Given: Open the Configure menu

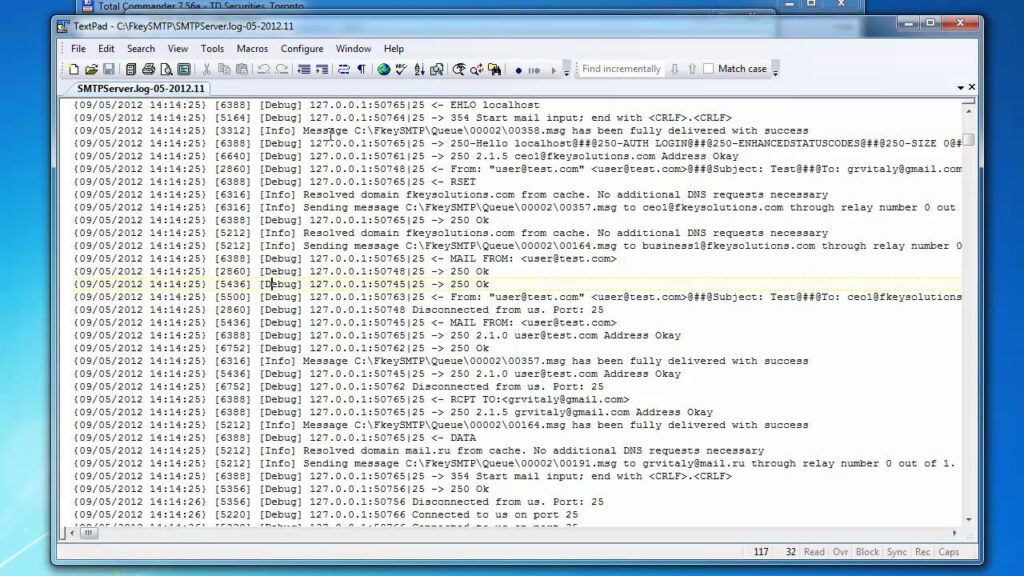Looking at the screenshot, I should pyautogui.click(x=302, y=48).
